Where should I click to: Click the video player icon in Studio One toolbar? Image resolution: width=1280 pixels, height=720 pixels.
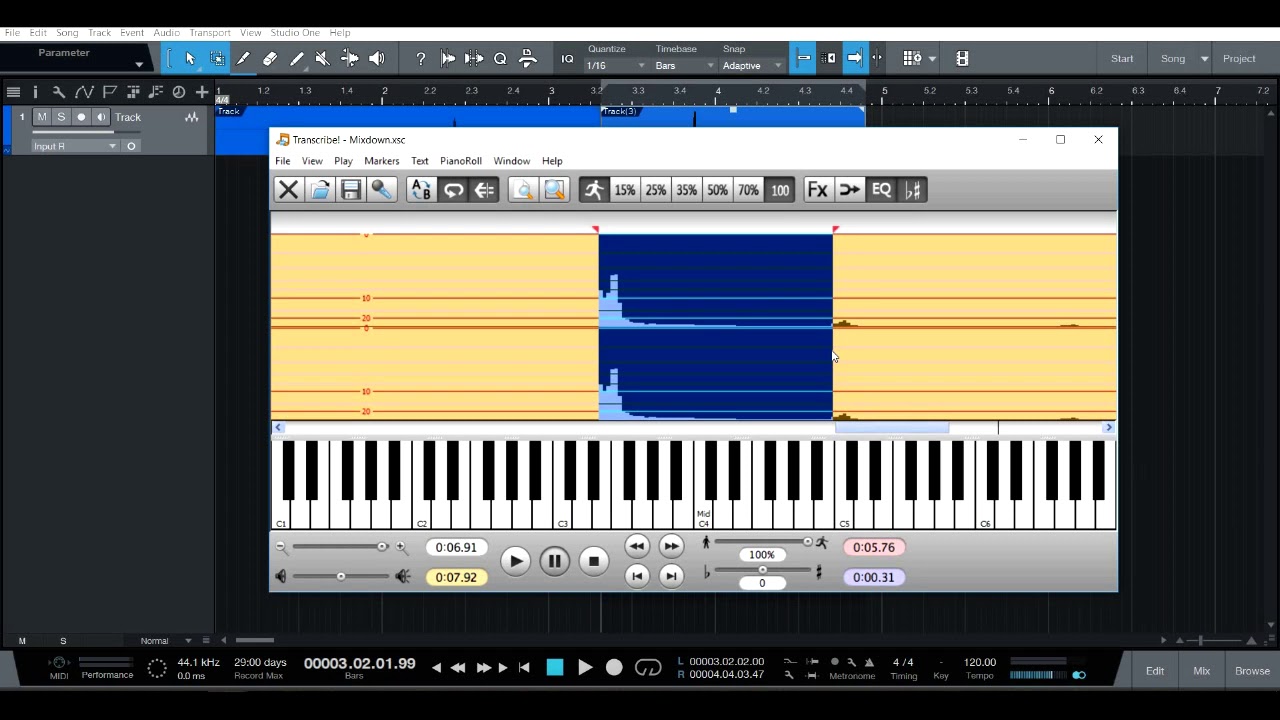click(962, 59)
